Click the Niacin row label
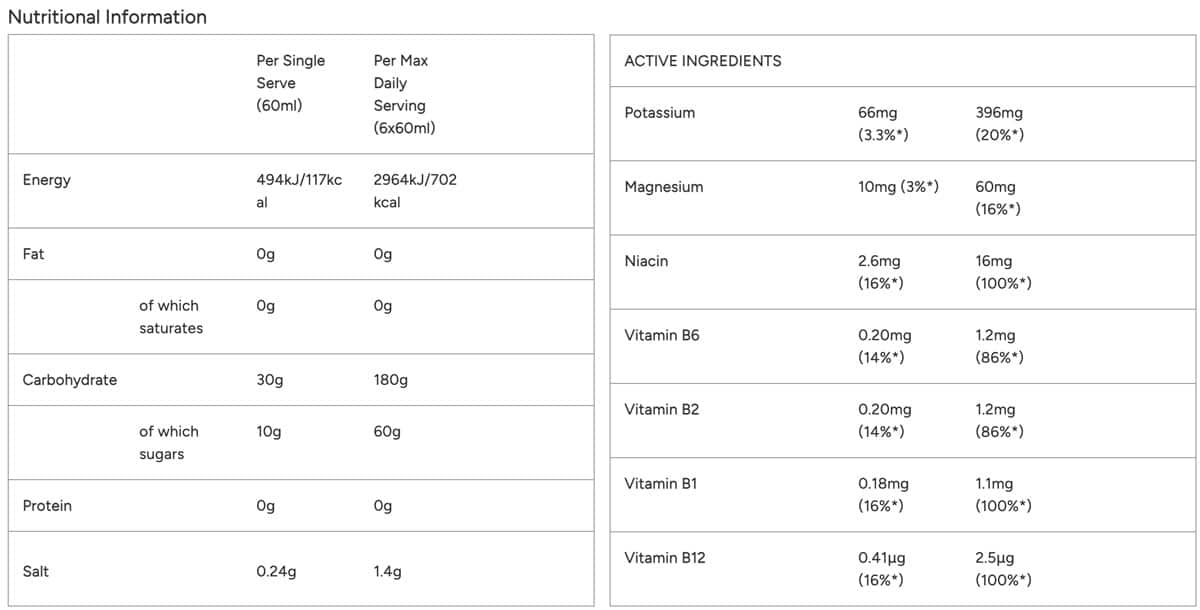This screenshot has height=610, width=1200. (x=646, y=261)
